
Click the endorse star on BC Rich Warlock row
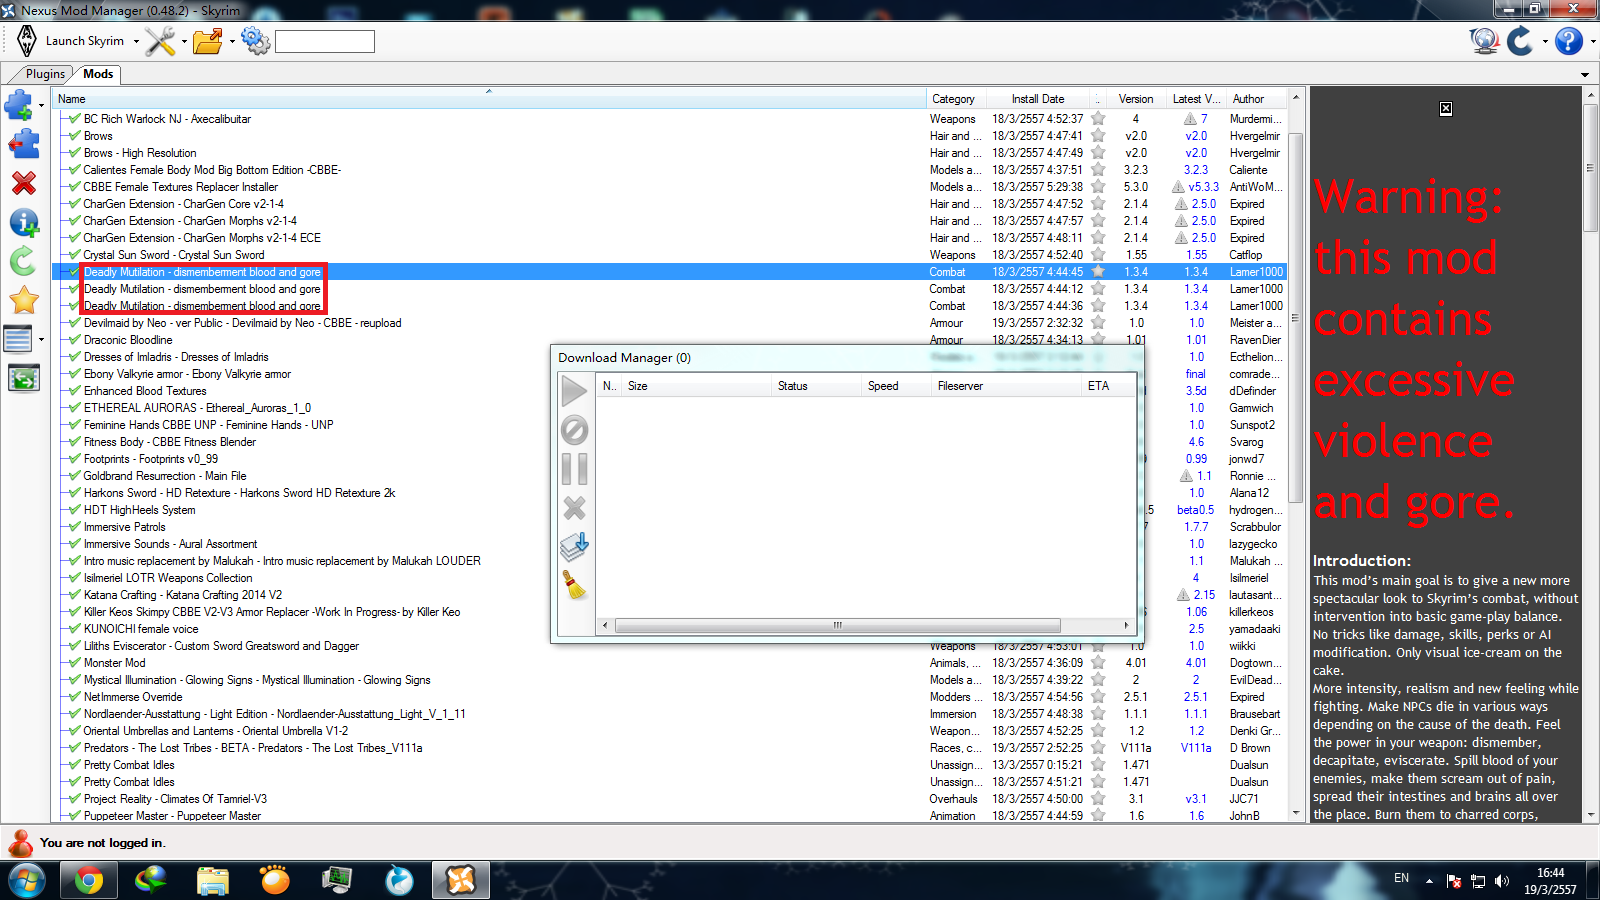click(x=1098, y=119)
